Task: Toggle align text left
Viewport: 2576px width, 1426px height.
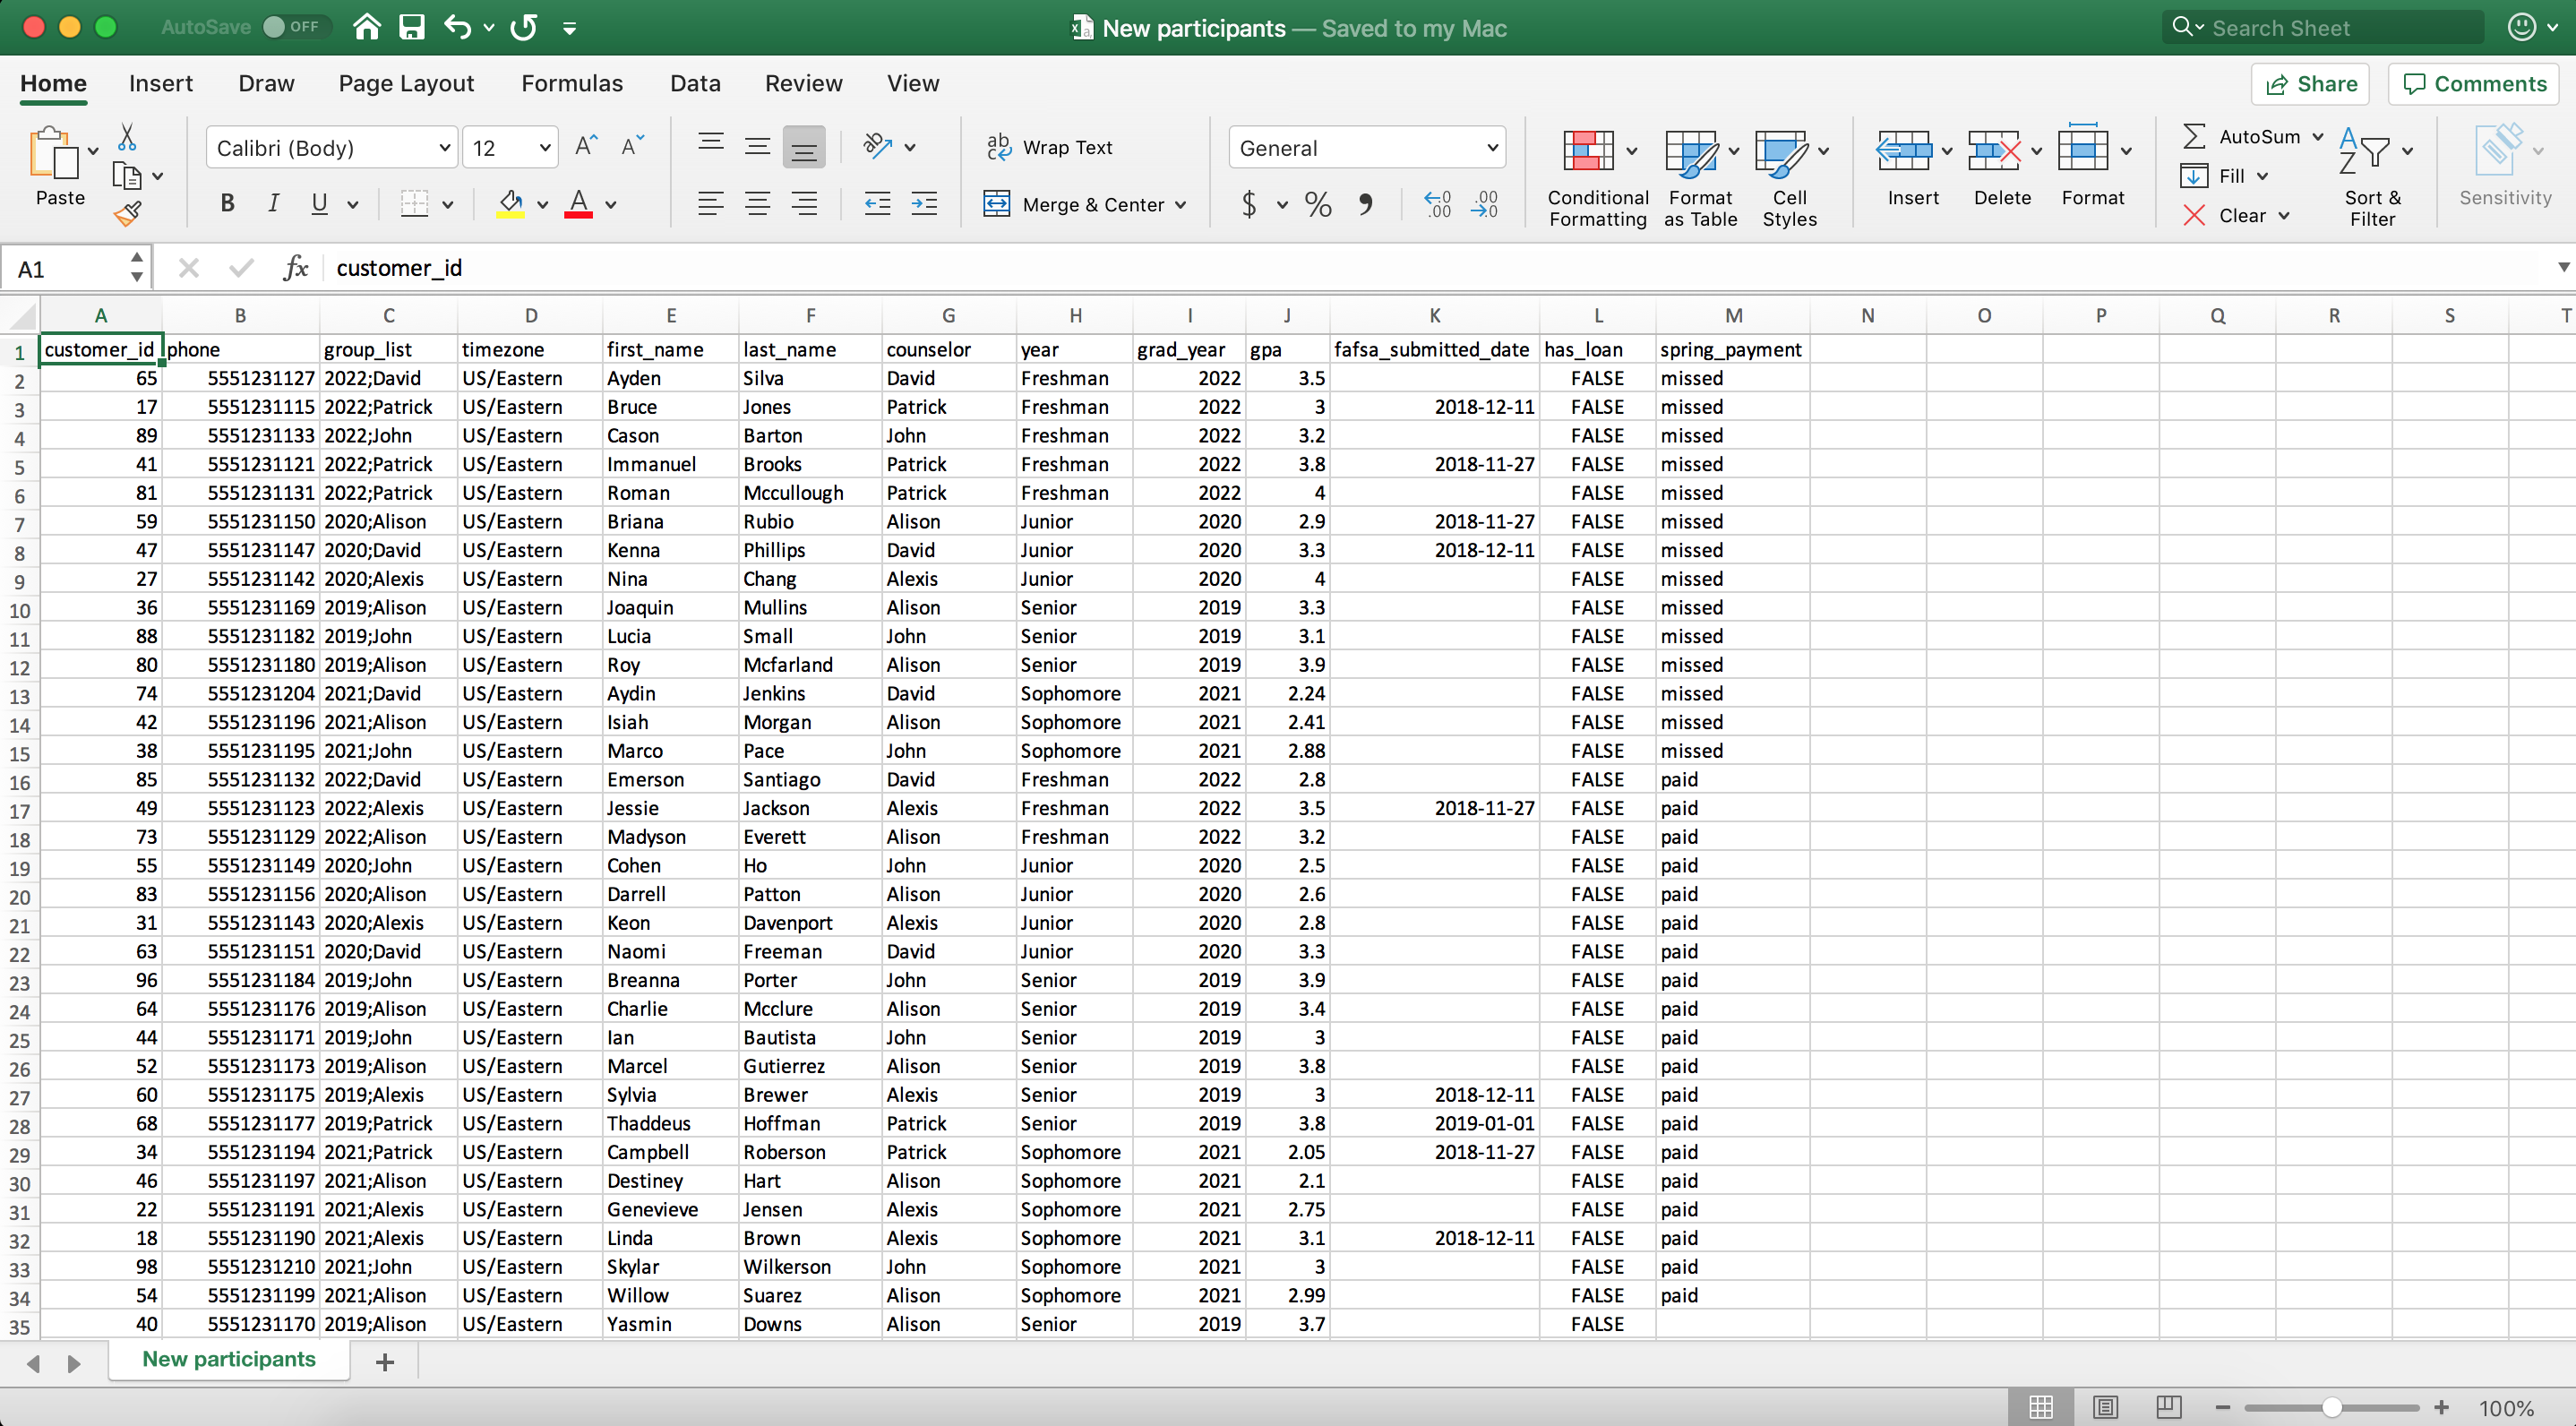Action: pyautogui.click(x=710, y=204)
